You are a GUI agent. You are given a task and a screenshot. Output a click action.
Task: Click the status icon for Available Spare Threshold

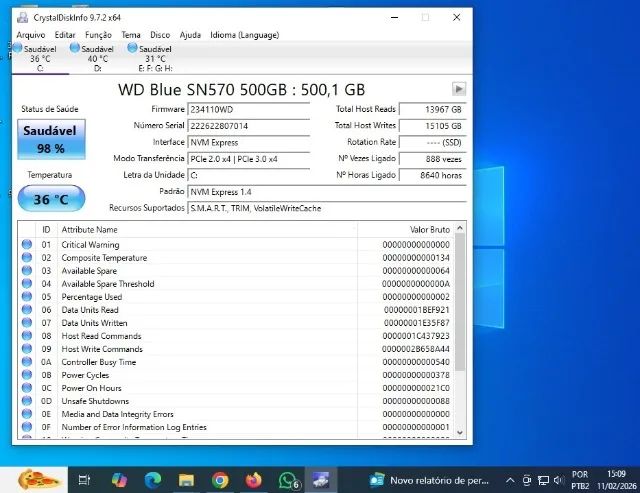coord(27,284)
